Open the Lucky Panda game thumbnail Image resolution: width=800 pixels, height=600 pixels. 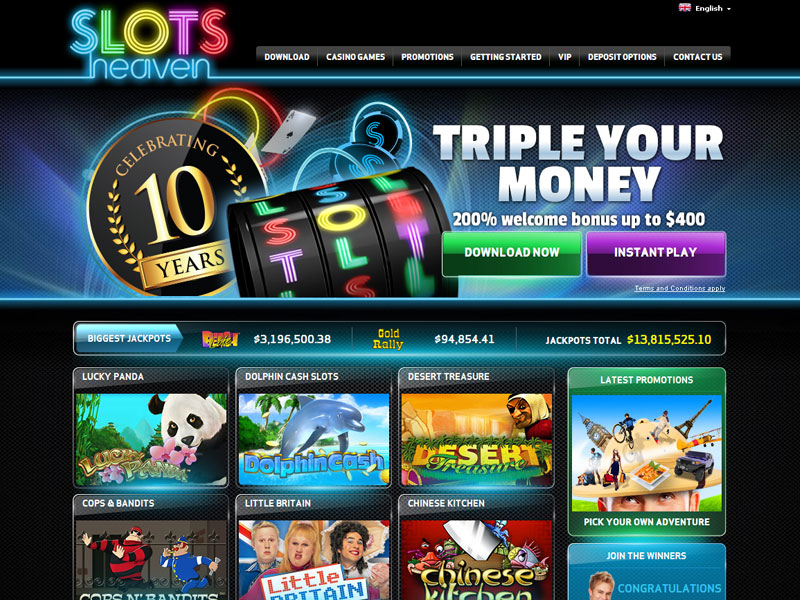pos(151,439)
